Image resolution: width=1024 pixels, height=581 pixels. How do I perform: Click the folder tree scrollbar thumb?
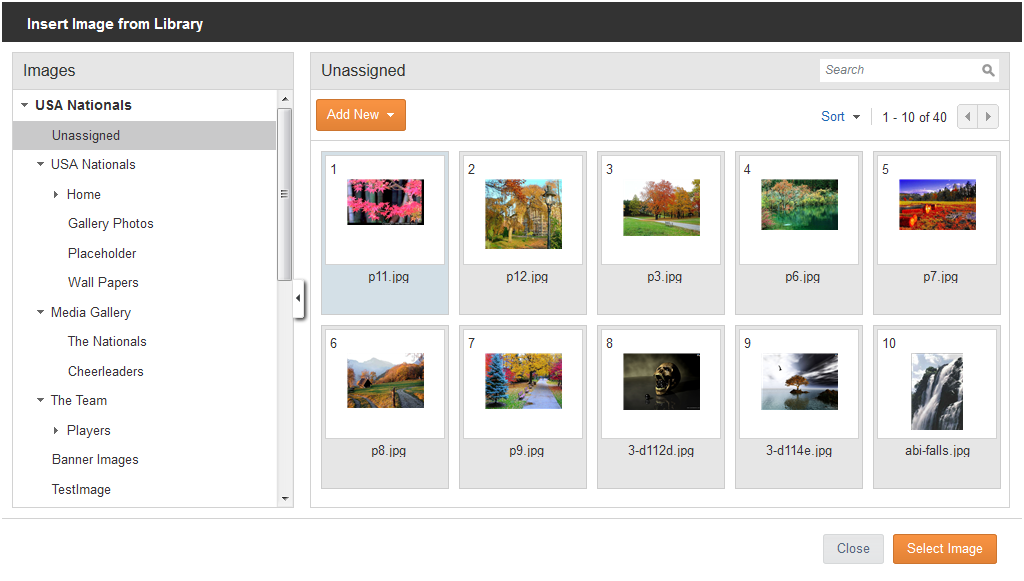[284, 194]
